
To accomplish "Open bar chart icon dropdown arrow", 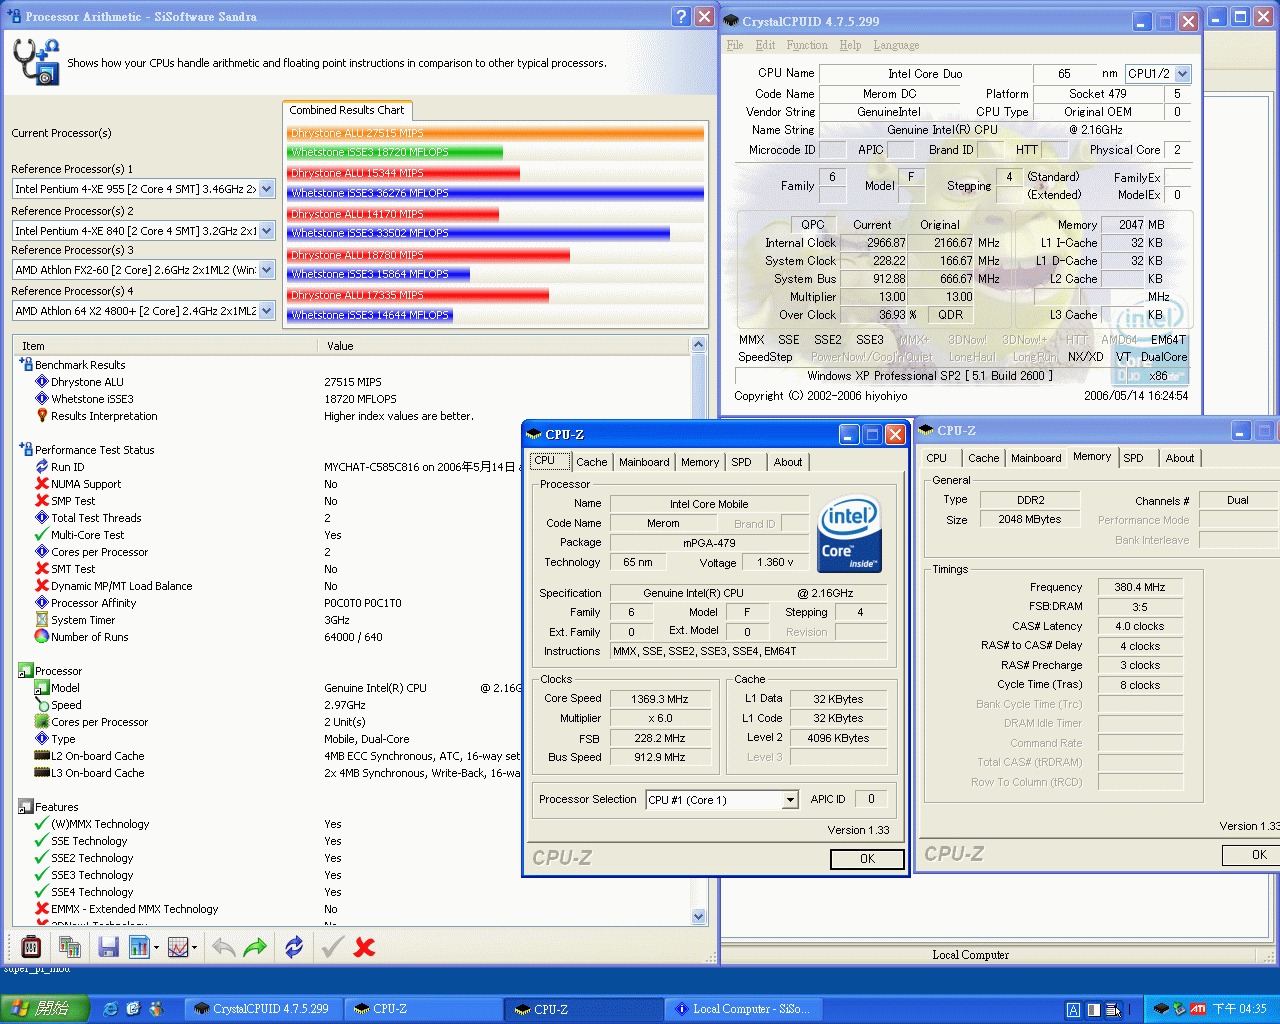I will (156, 947).
